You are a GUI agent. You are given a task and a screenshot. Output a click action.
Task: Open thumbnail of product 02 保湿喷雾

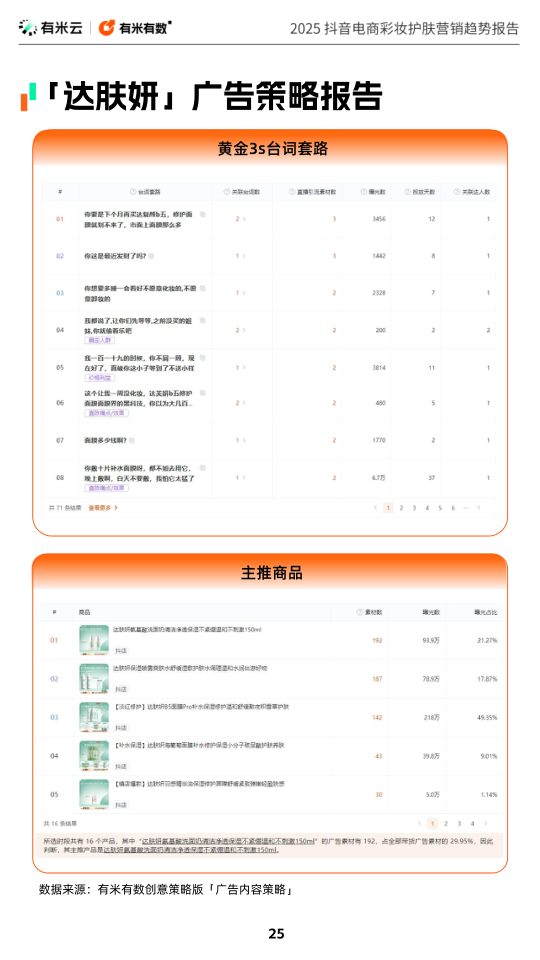click(x=94, y=678)
